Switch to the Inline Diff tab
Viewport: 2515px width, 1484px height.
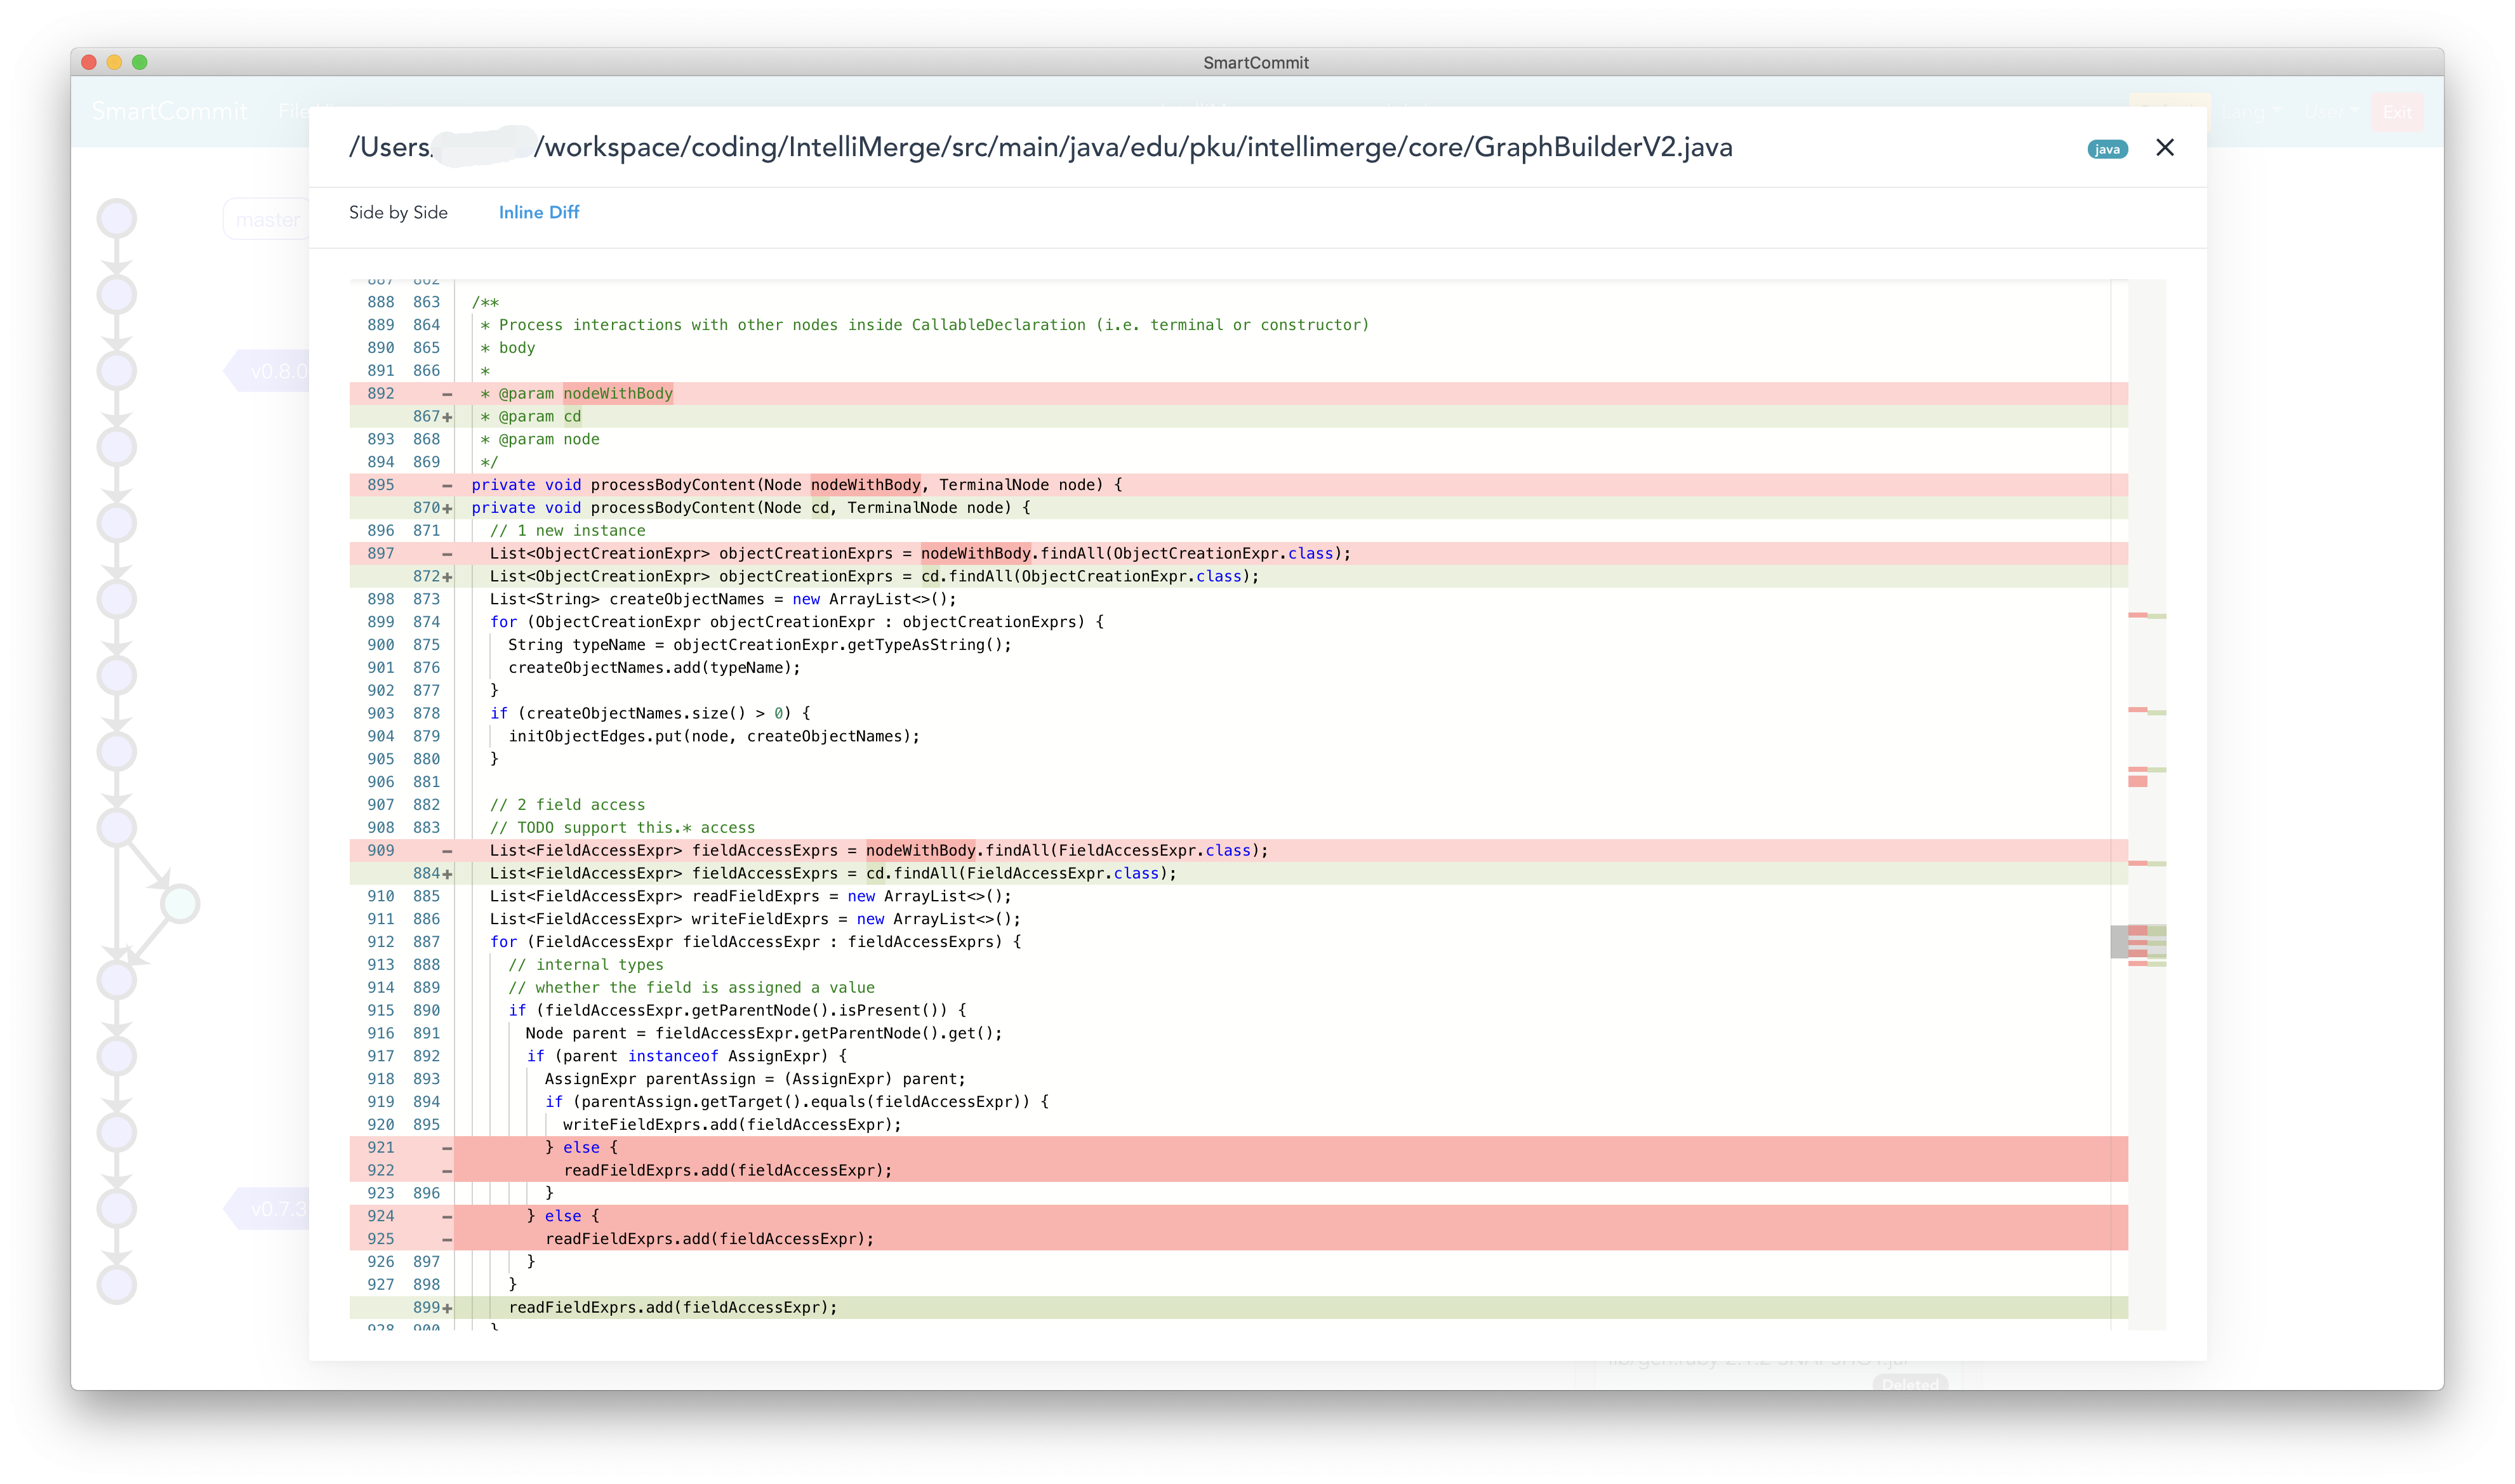pyautogui.click(x=539, y=213)
